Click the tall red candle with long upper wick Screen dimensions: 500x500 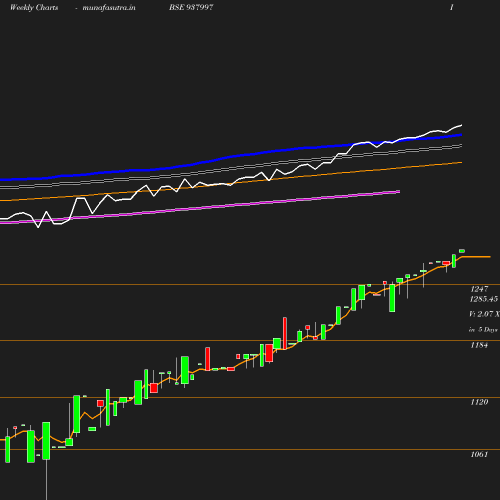pos(285,333)
